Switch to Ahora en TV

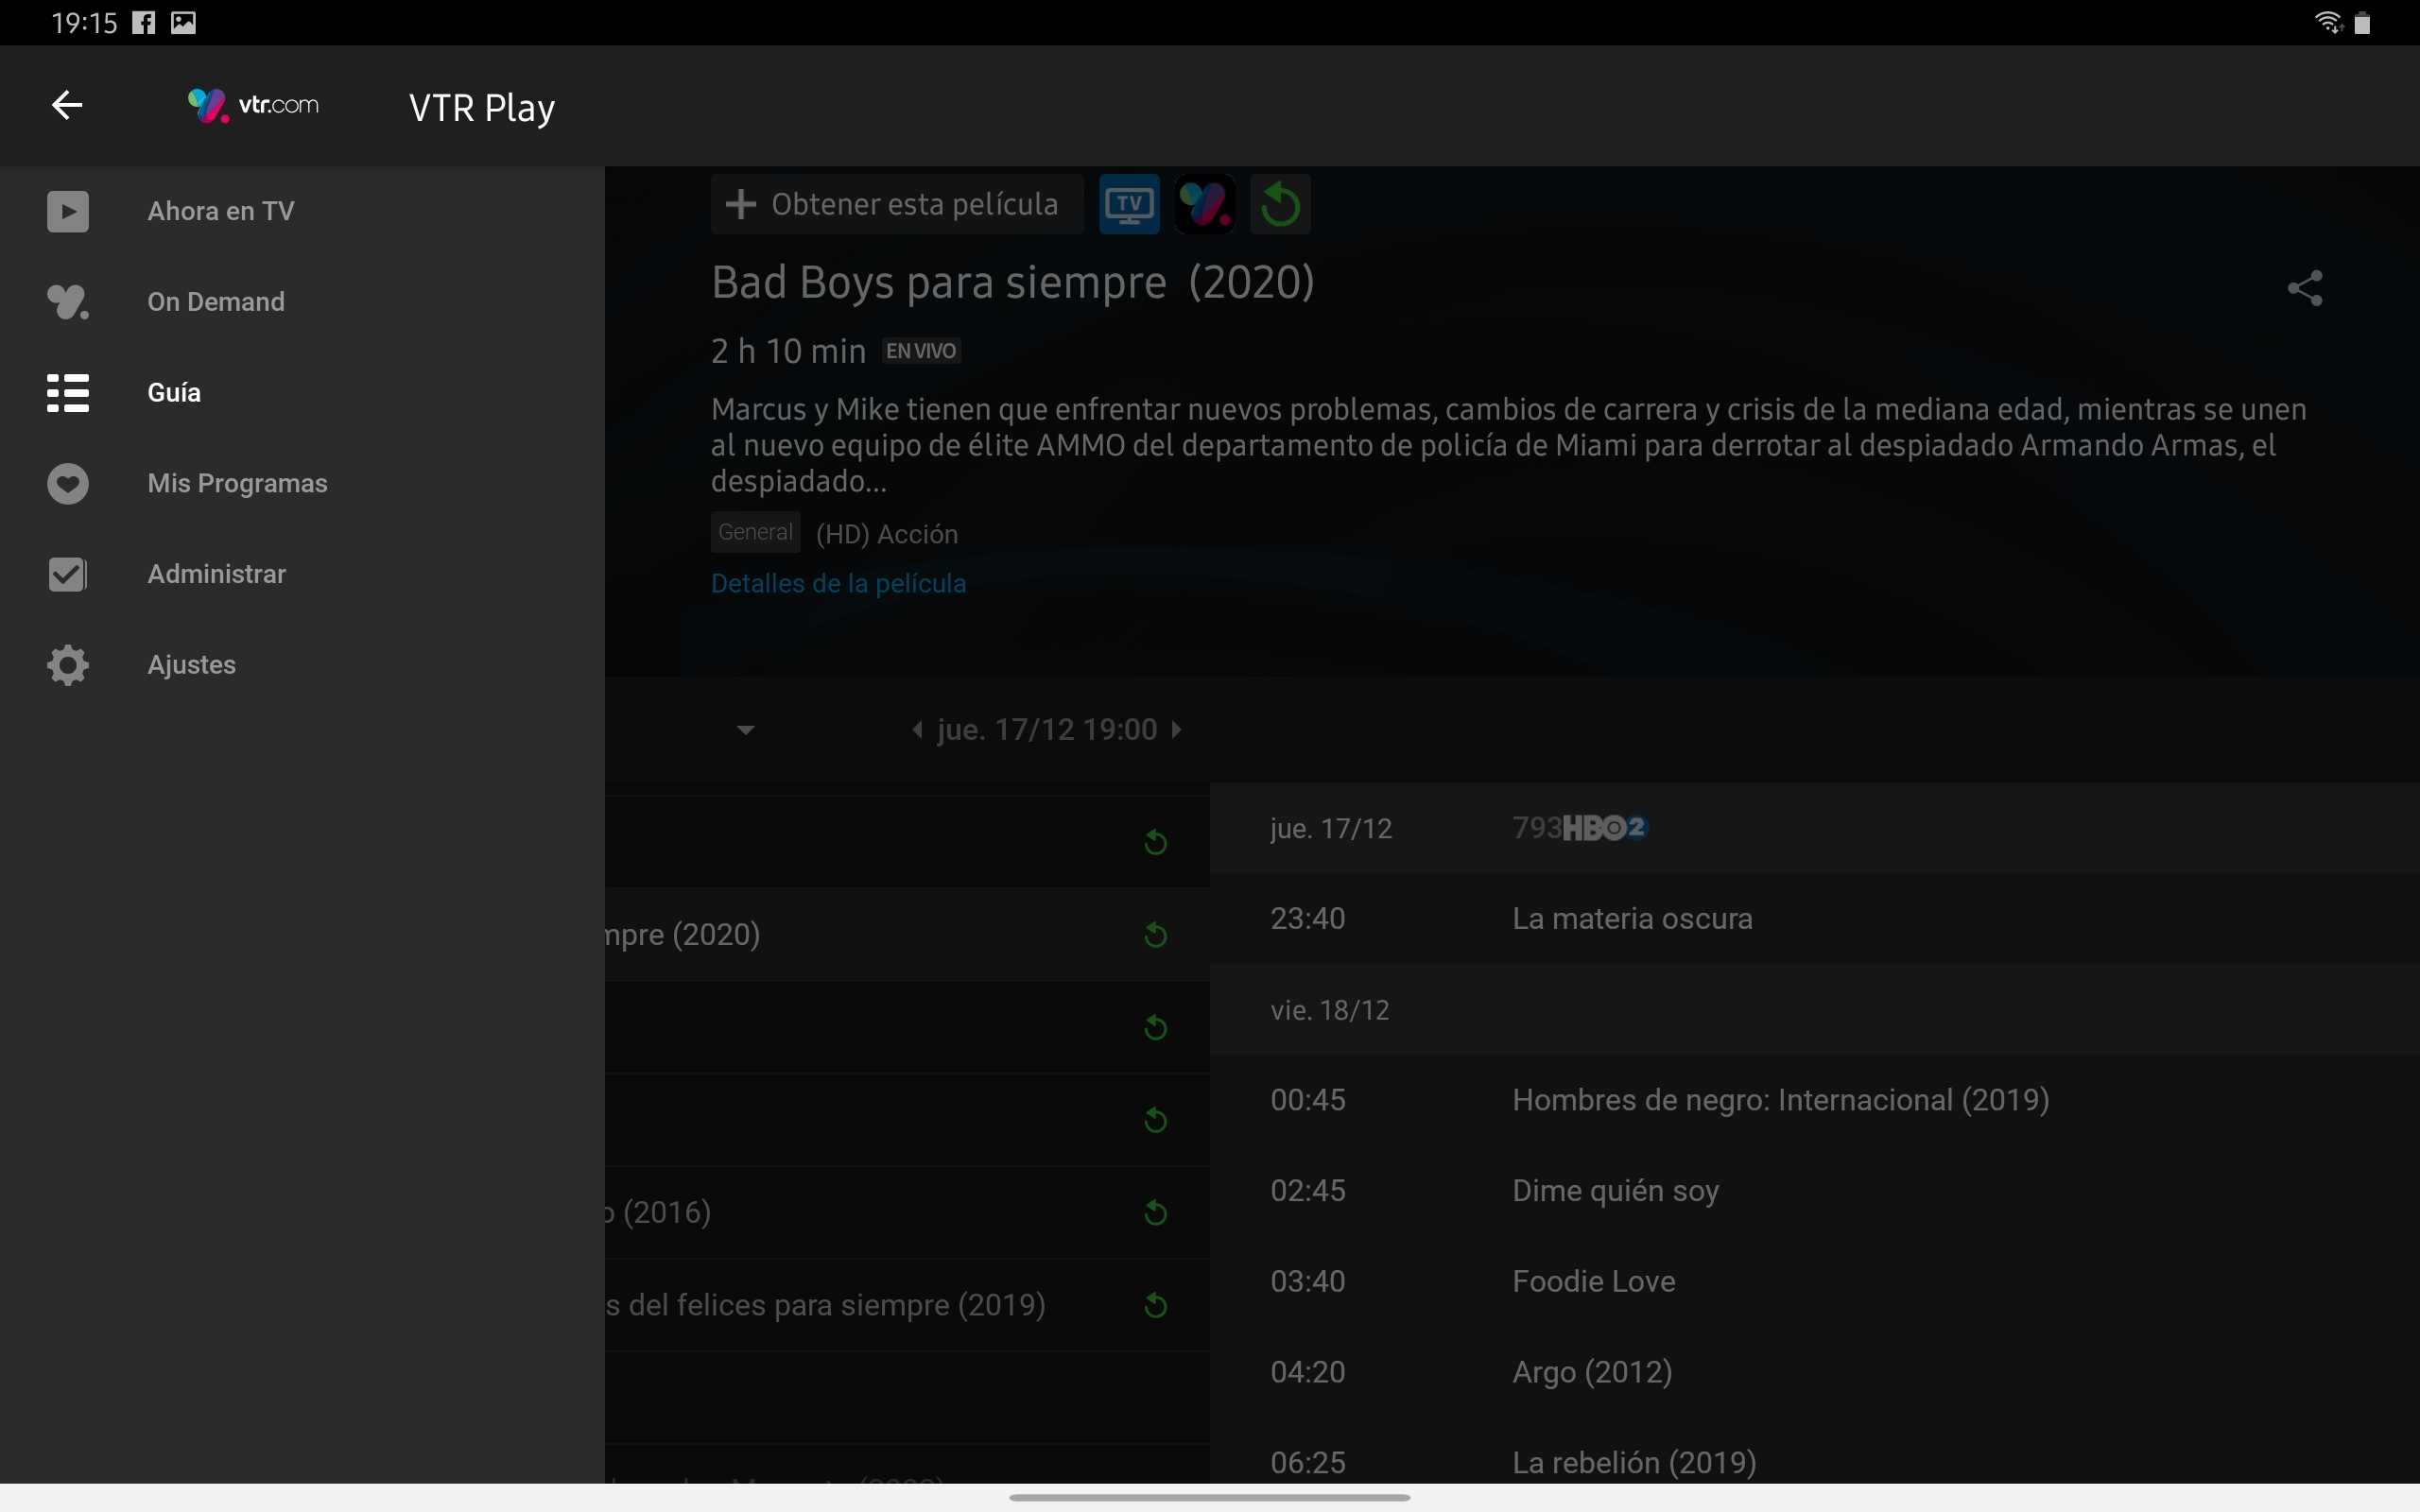220,211
